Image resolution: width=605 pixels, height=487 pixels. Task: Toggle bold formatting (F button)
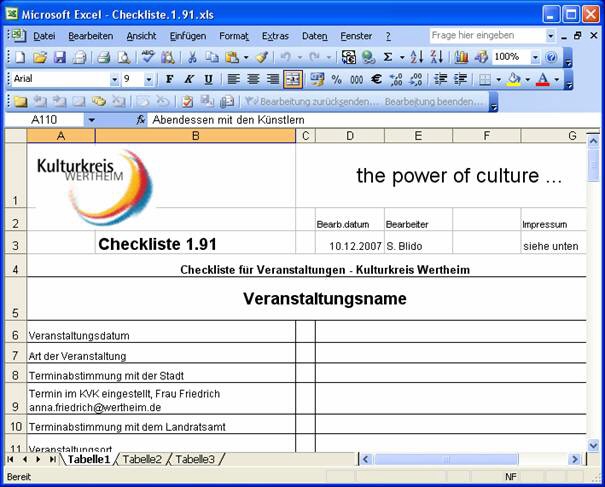click(169, 79)
